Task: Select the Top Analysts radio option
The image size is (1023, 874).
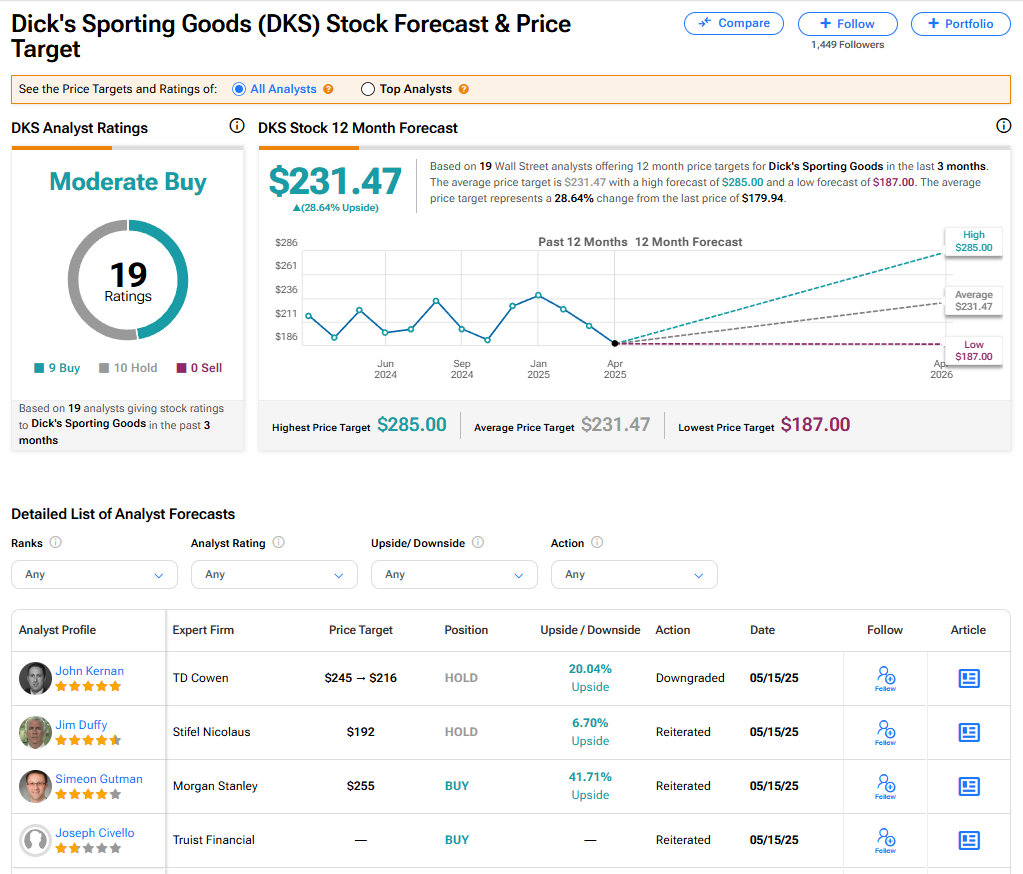Action: pyautogui.click(x=368, y=89)
